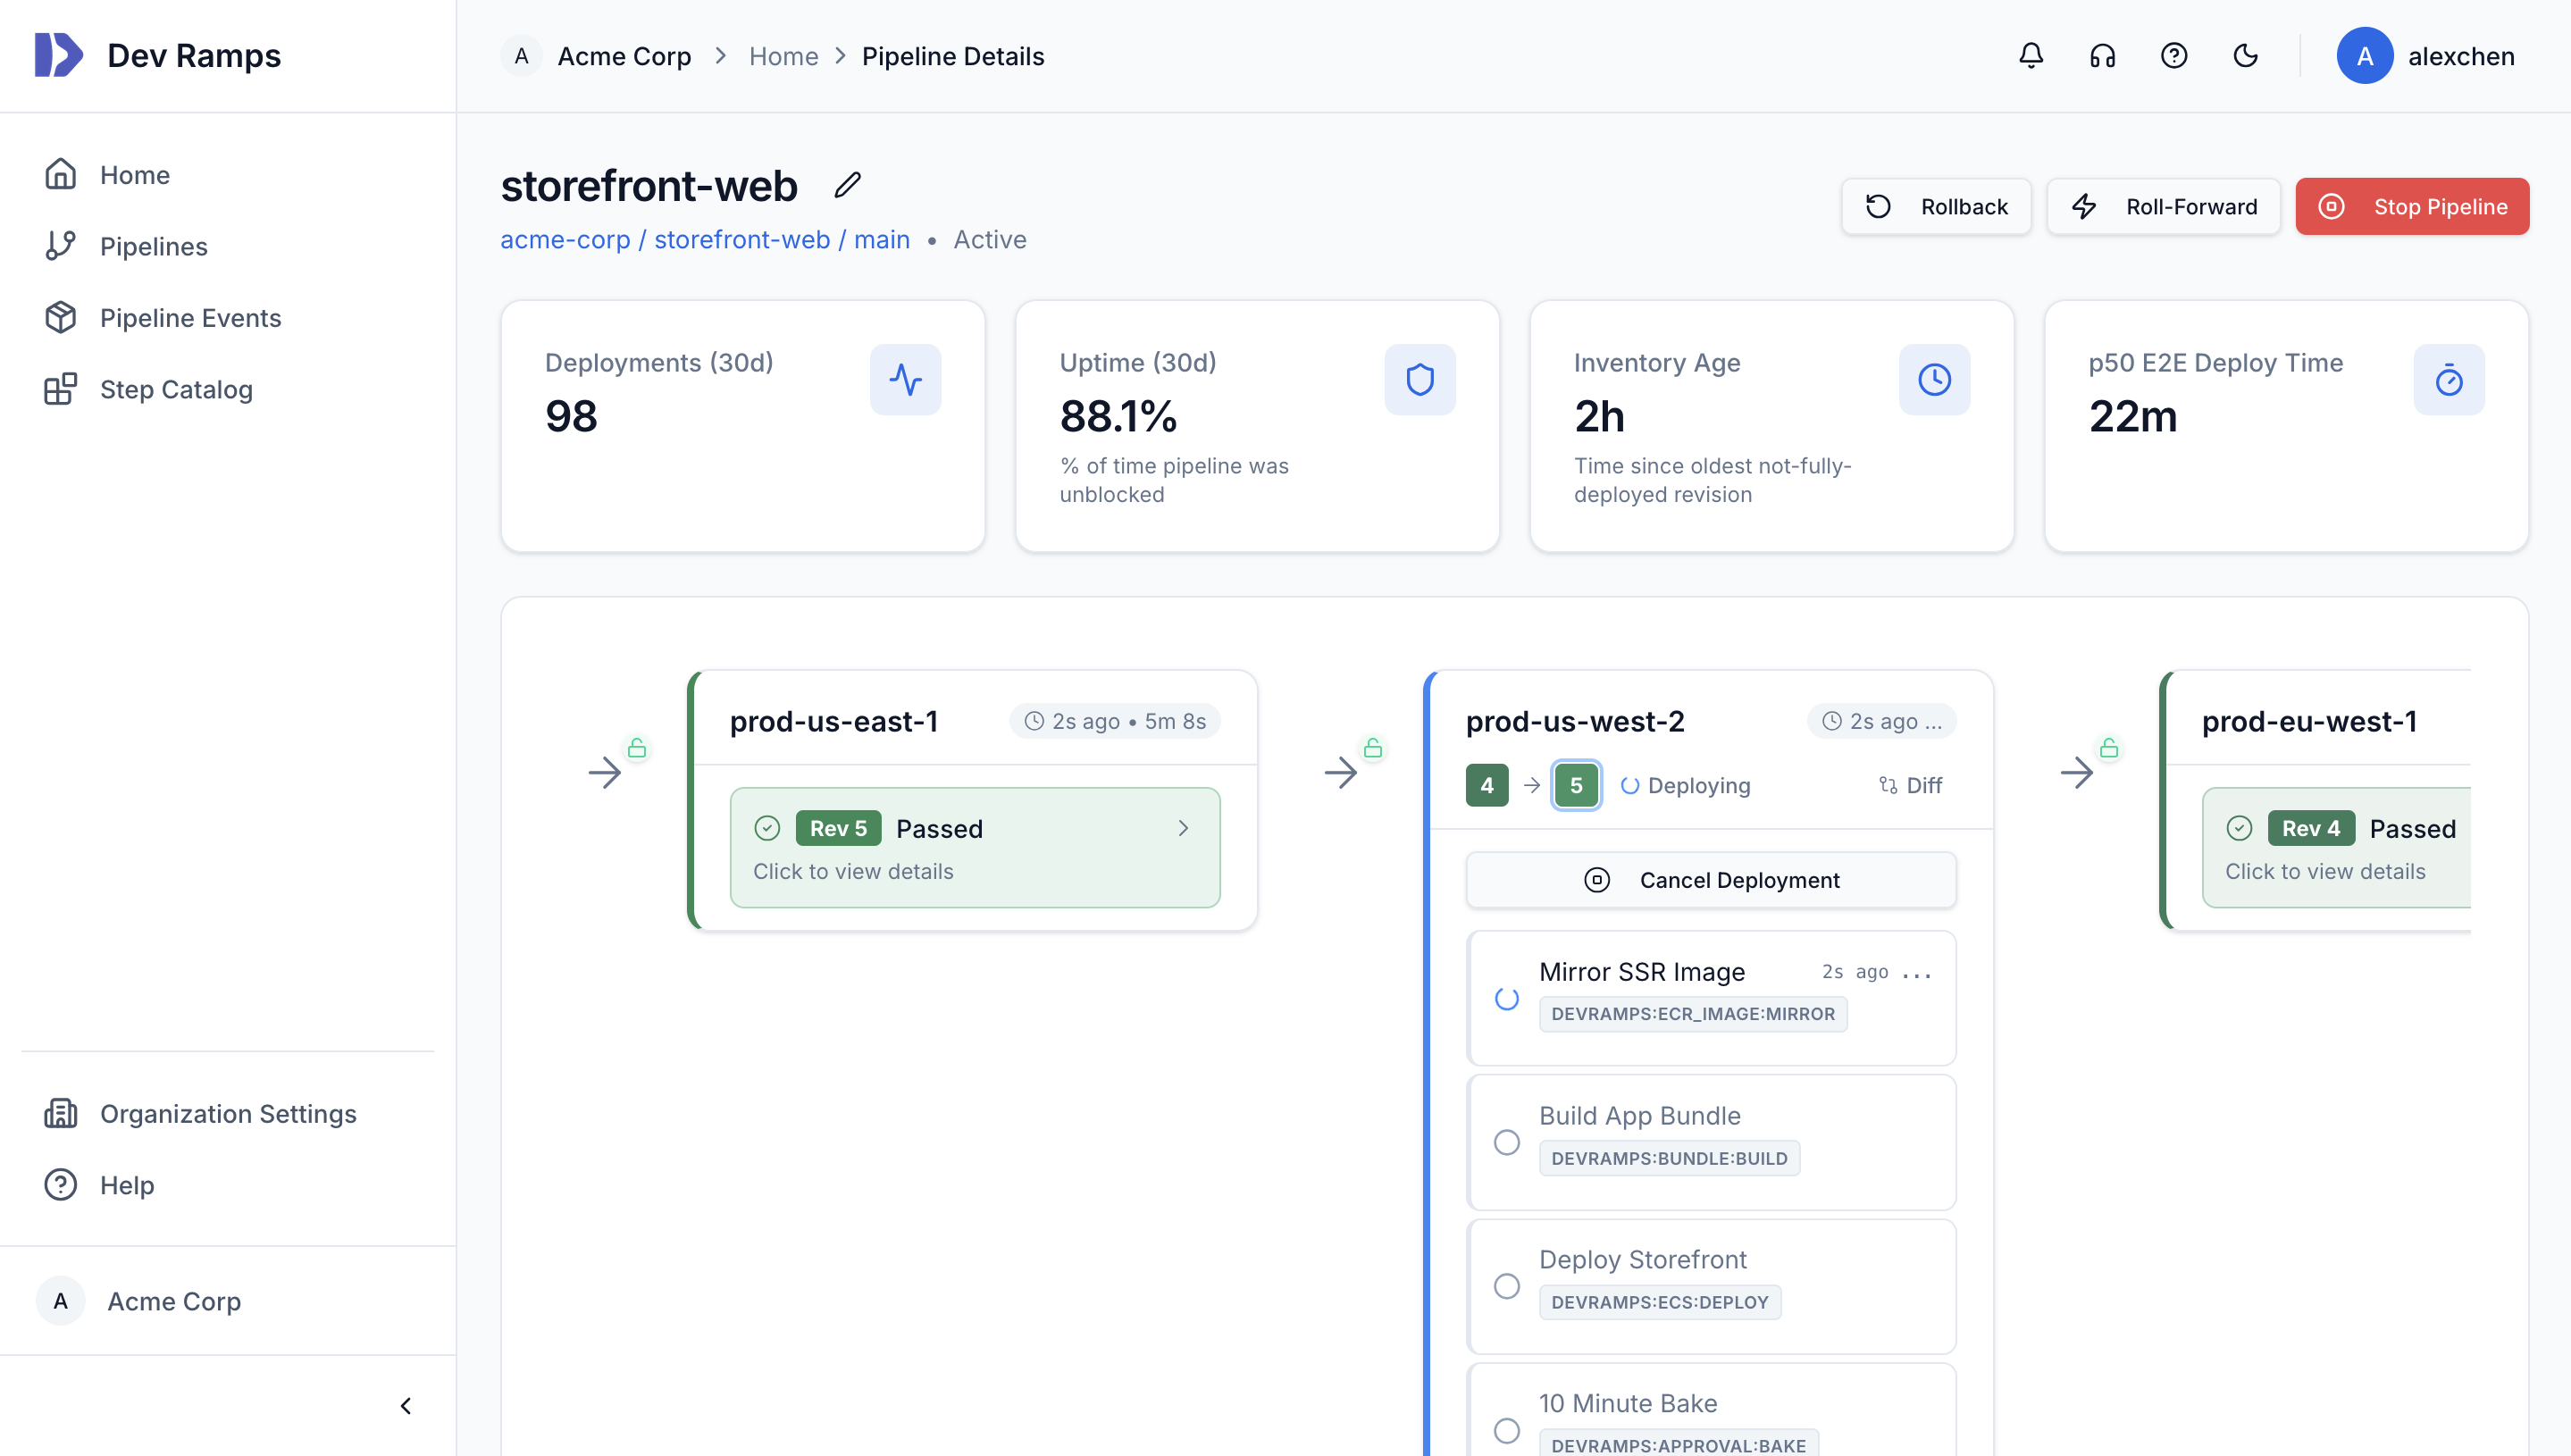2571x1456 pixels.
Task: Select the Pipeline Events sidebar icon
Action: (60, 317)
